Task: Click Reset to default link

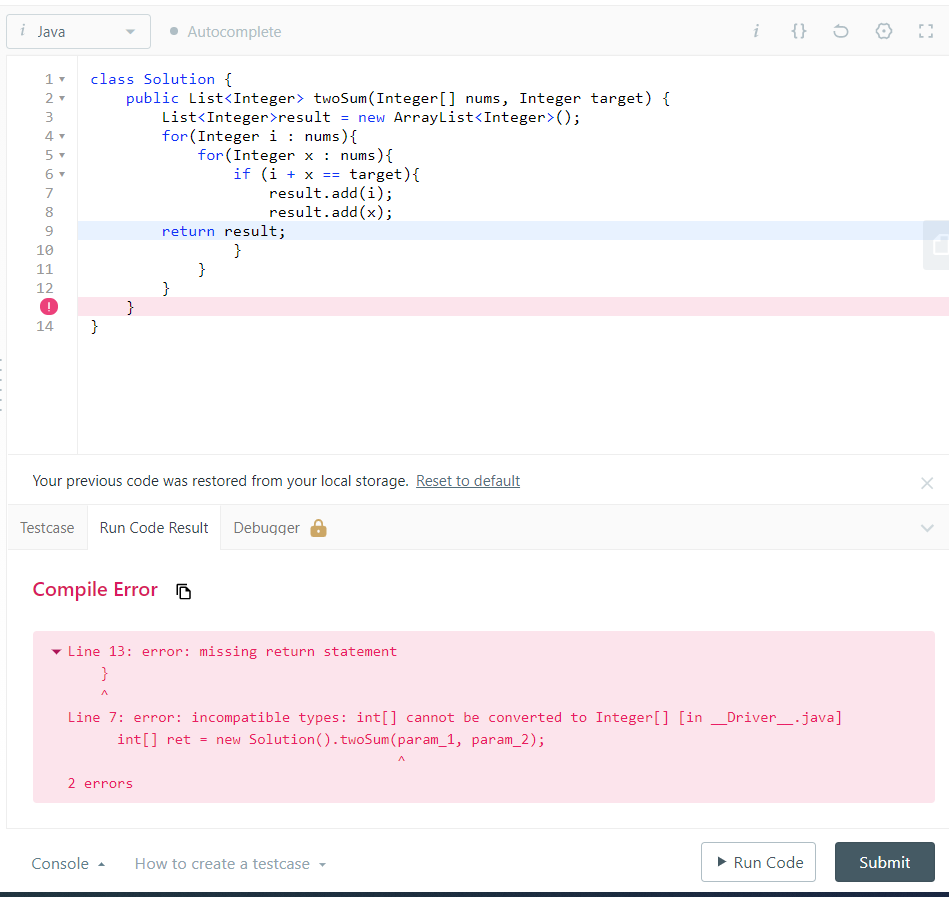Action: 468,481
